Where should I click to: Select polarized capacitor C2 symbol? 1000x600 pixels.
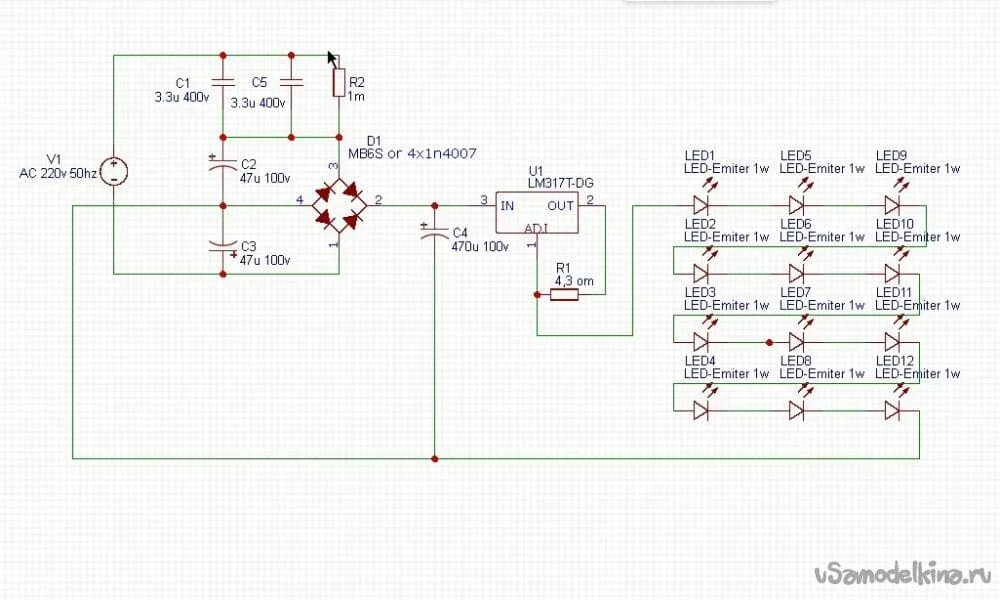pos(223,165)
